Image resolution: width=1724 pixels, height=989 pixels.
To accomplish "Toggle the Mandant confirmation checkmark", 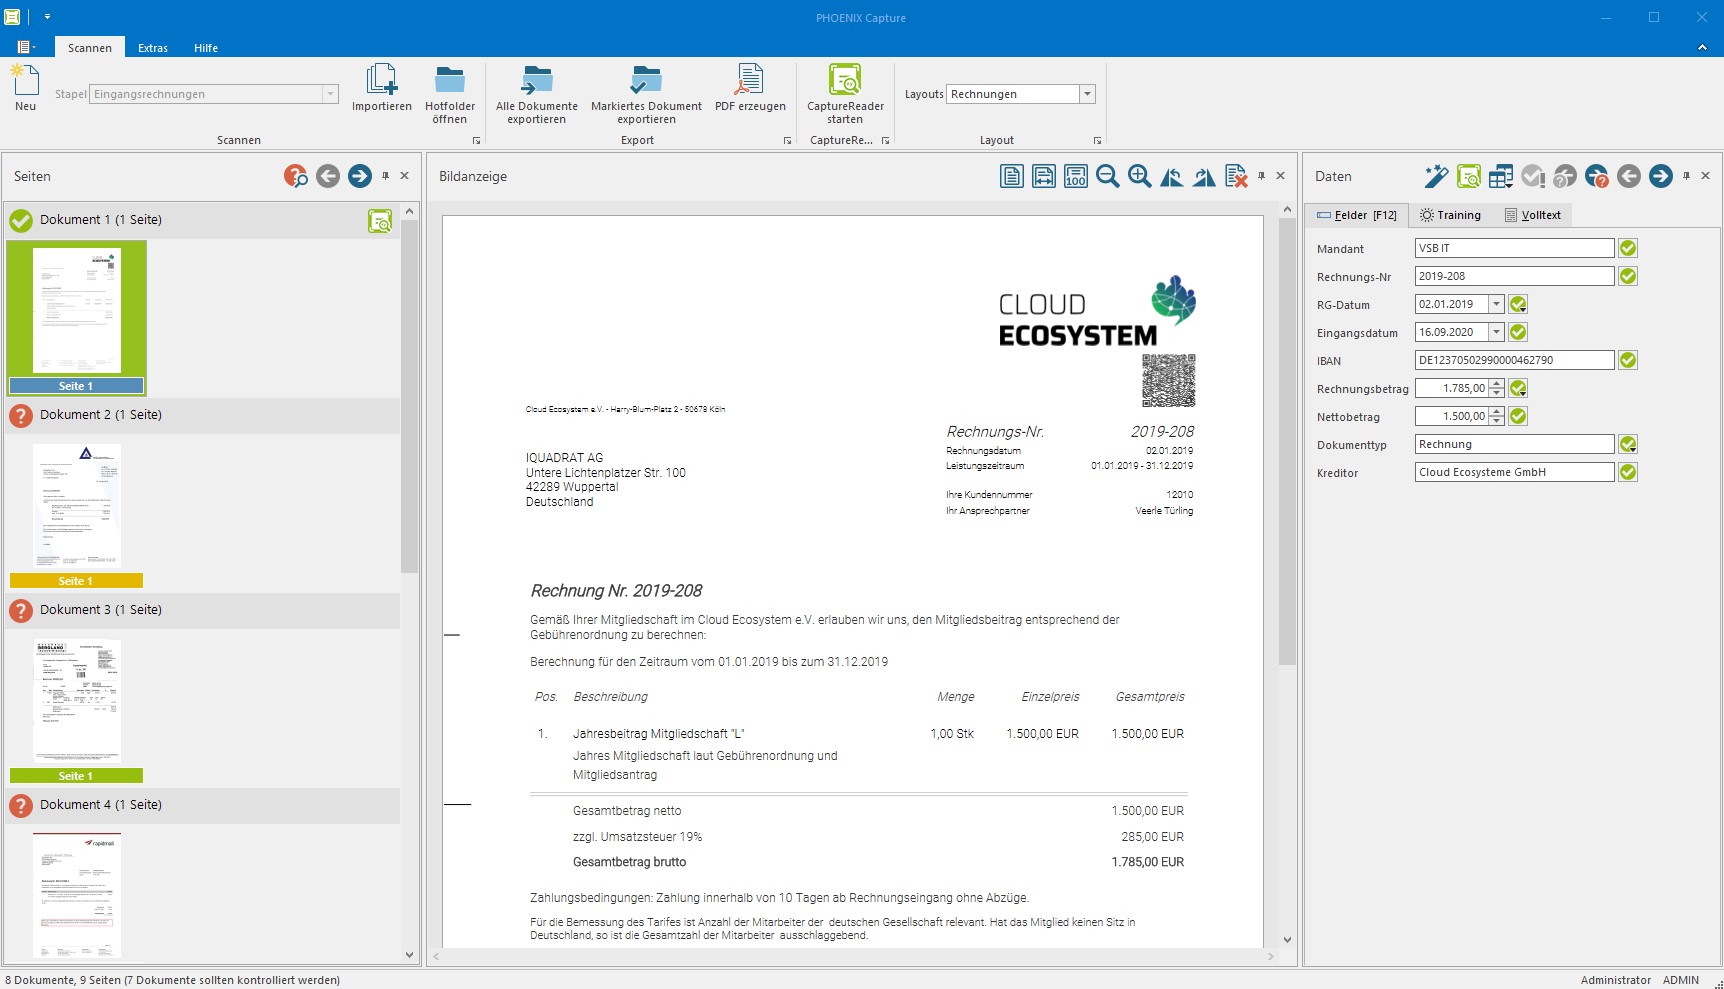I will tap(1628, 248).
